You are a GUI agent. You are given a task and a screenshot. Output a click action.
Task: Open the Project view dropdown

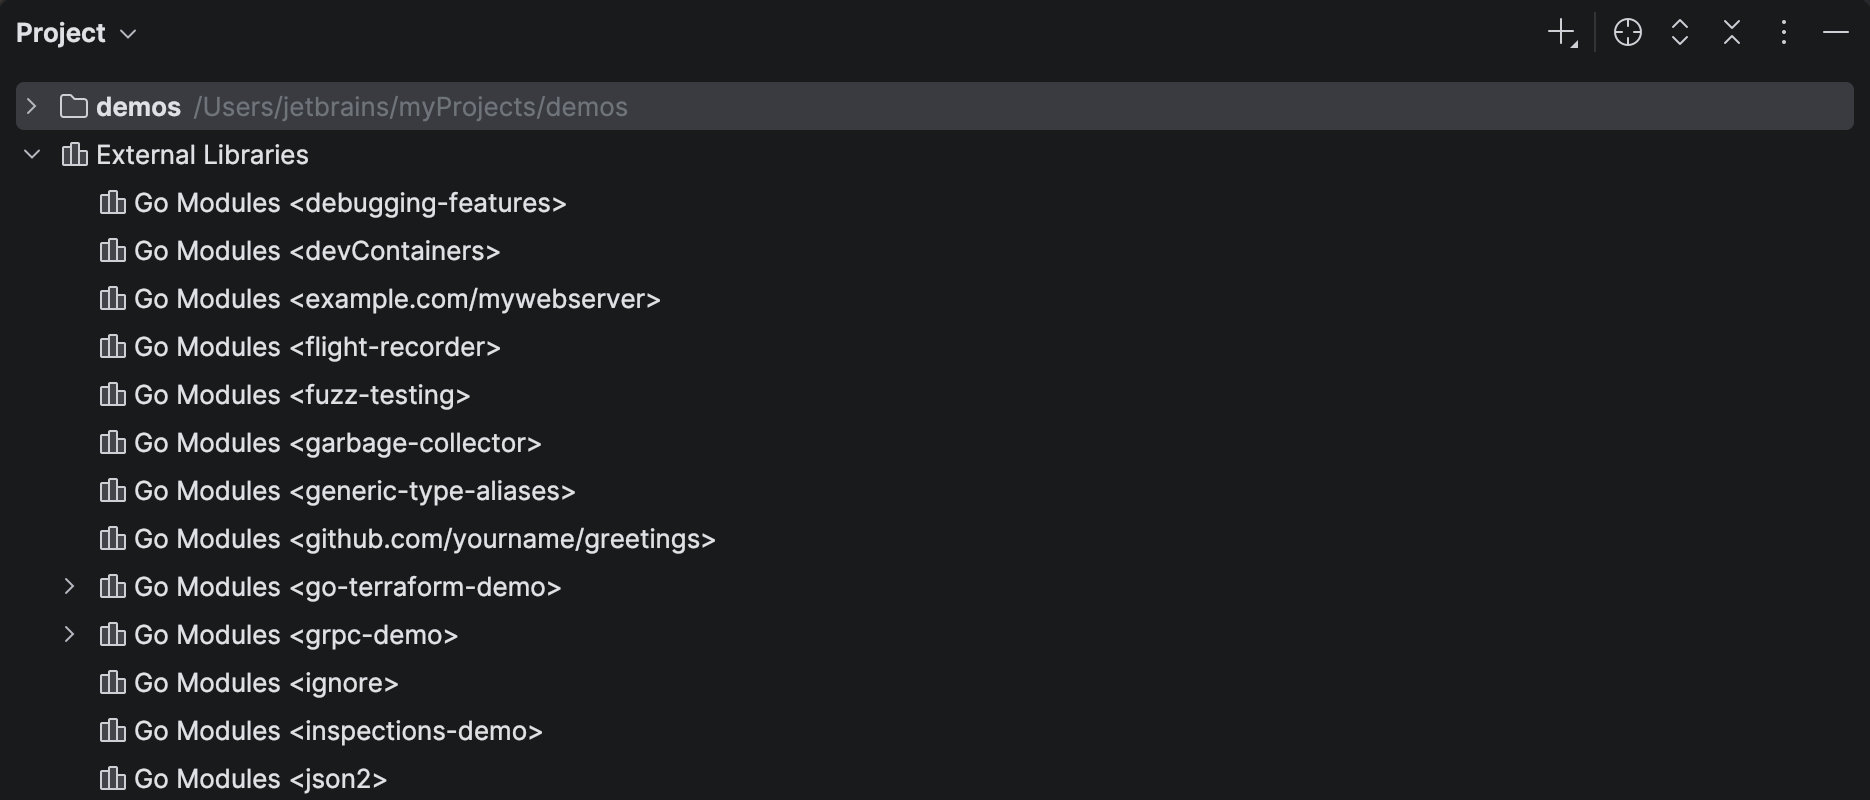(x=76, y=33)
